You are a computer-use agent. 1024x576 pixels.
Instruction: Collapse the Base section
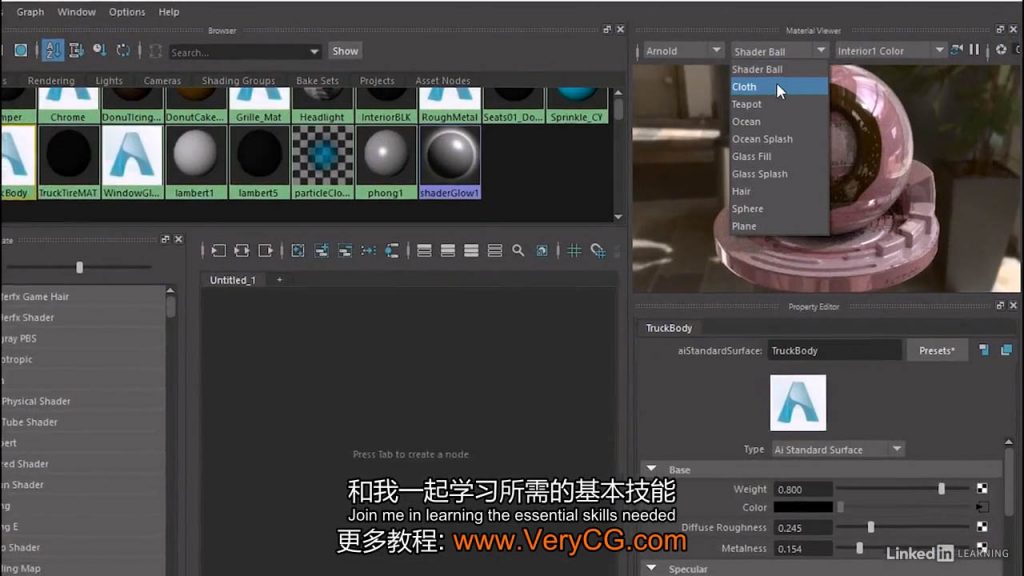click(x=651, y=469)
